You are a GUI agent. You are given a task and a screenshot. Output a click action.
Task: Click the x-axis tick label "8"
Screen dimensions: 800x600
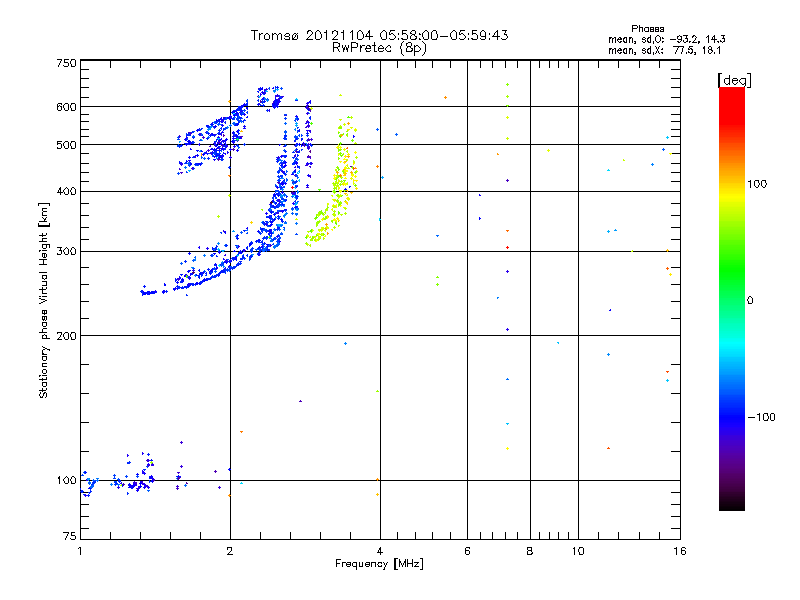pyautogui.click(x=530, y=551)
